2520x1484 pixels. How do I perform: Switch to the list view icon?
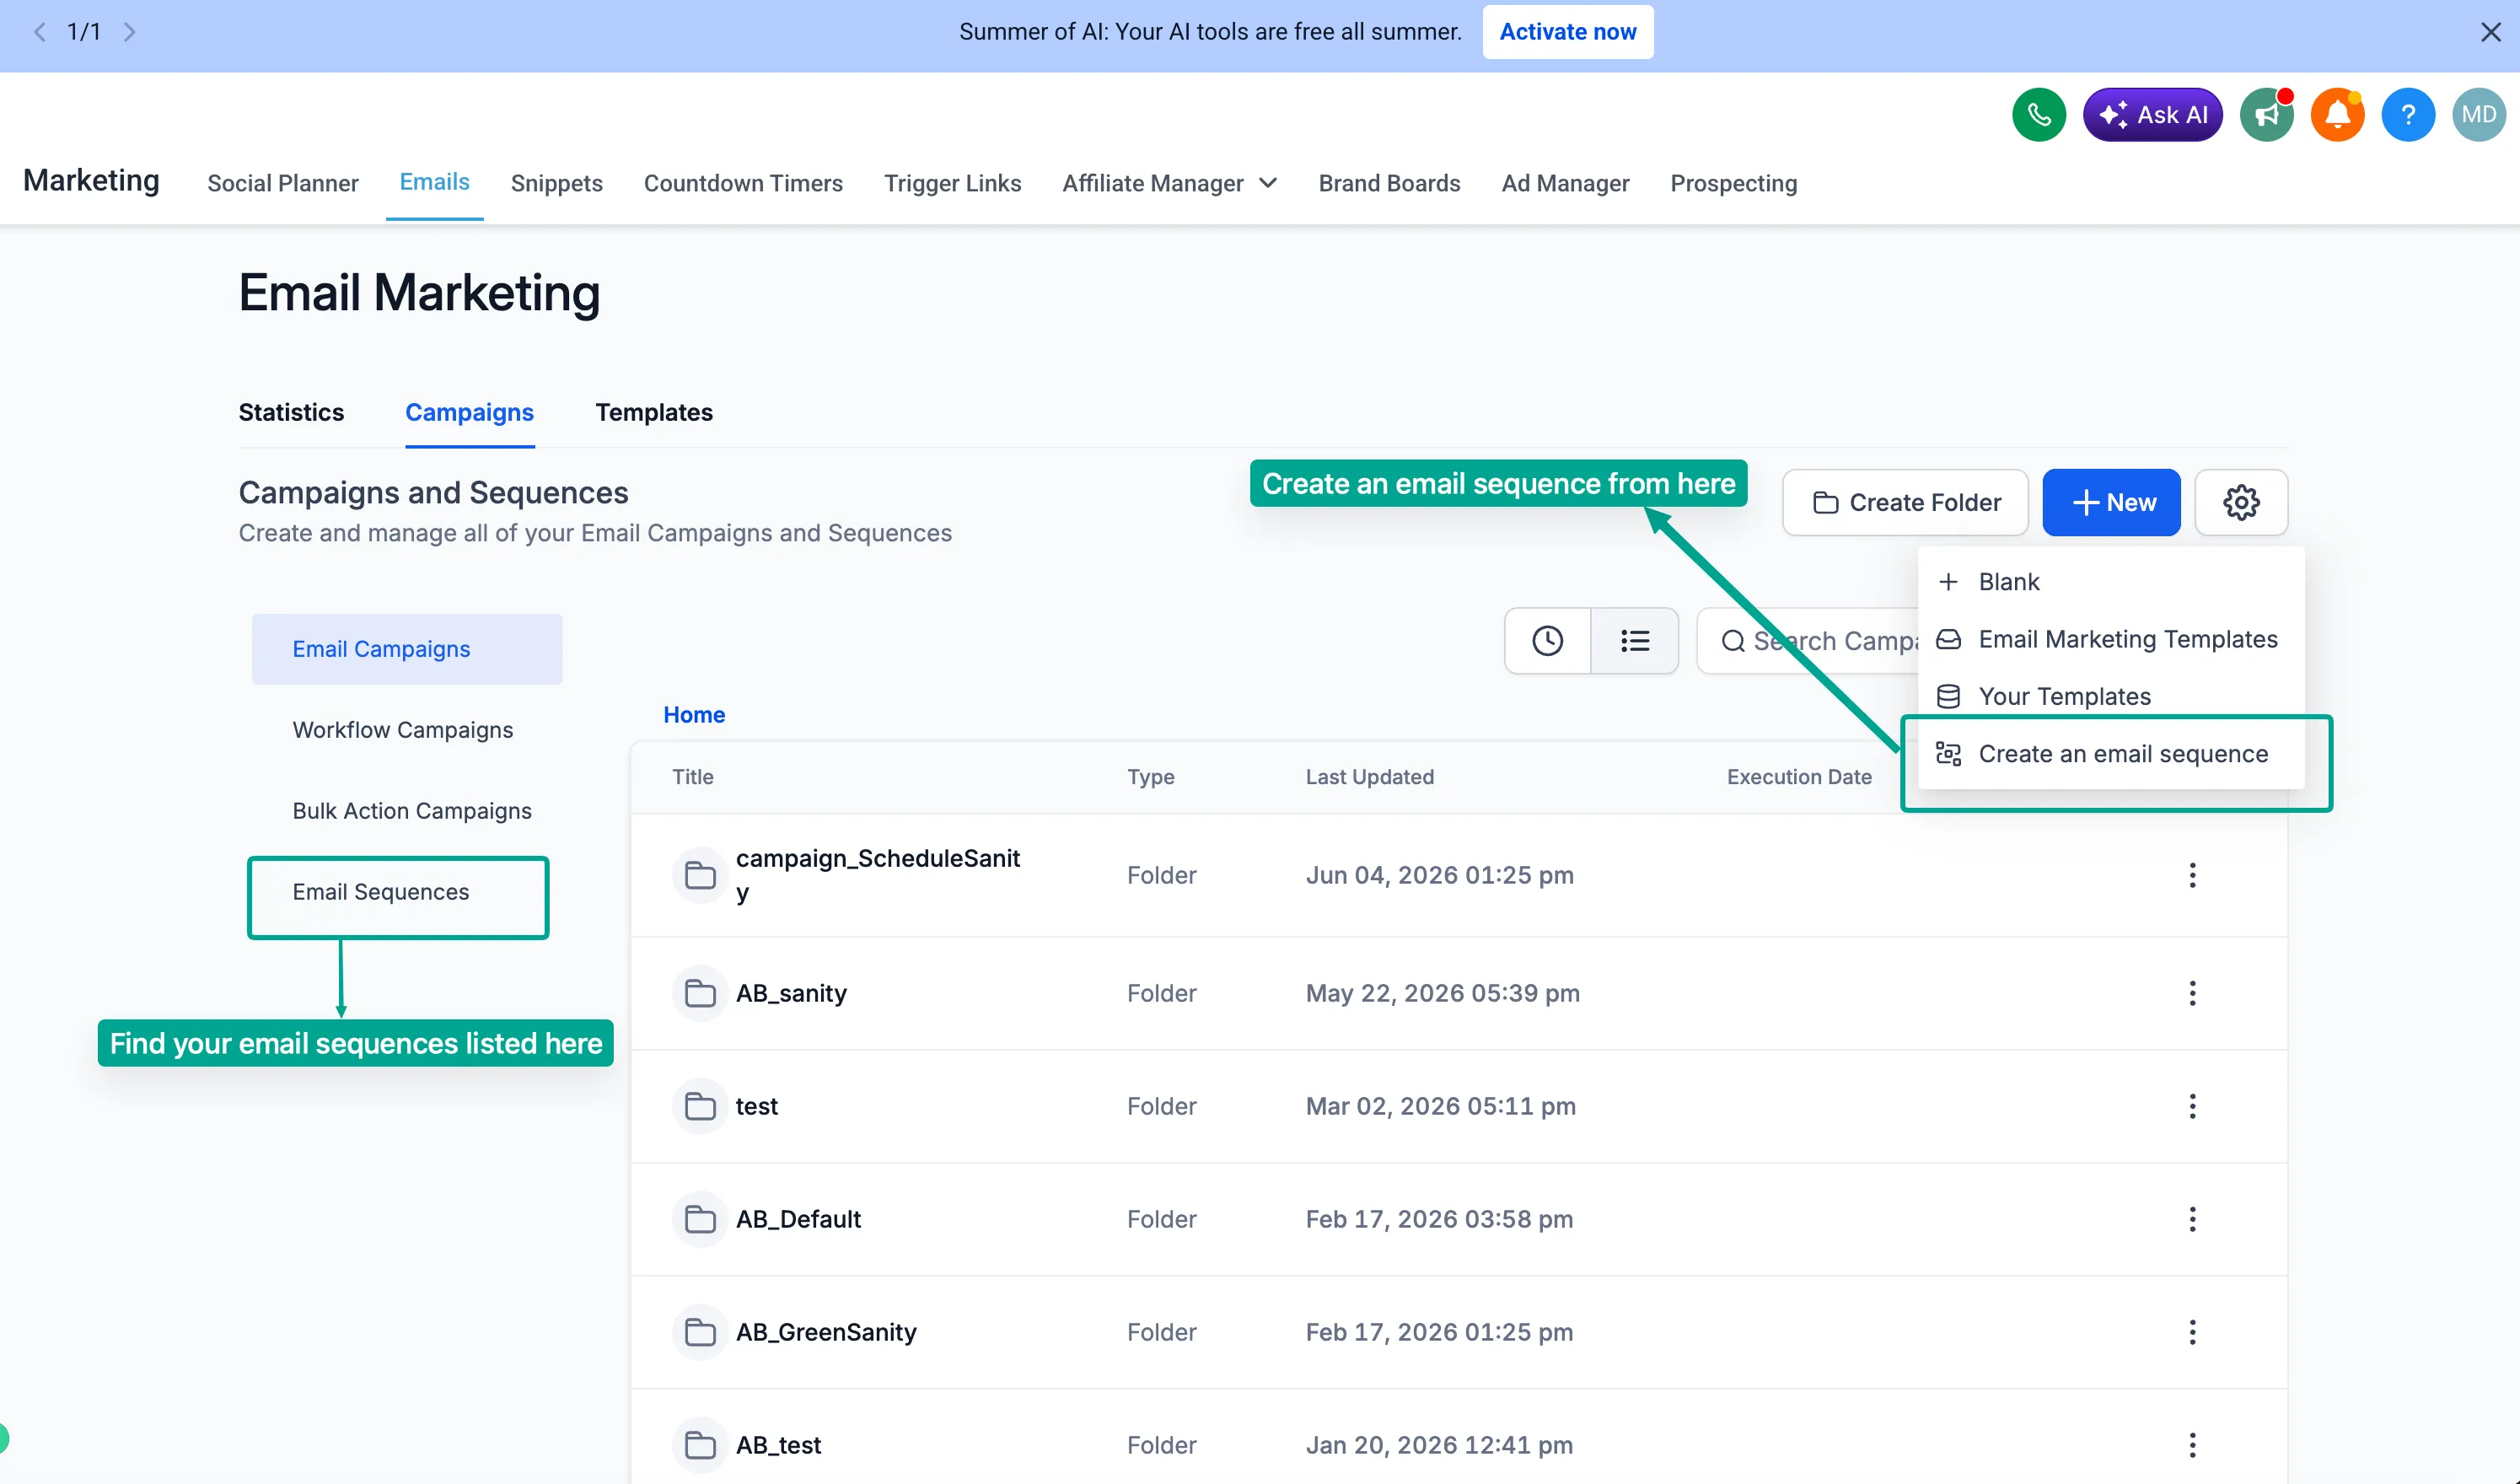point(1635,640)
